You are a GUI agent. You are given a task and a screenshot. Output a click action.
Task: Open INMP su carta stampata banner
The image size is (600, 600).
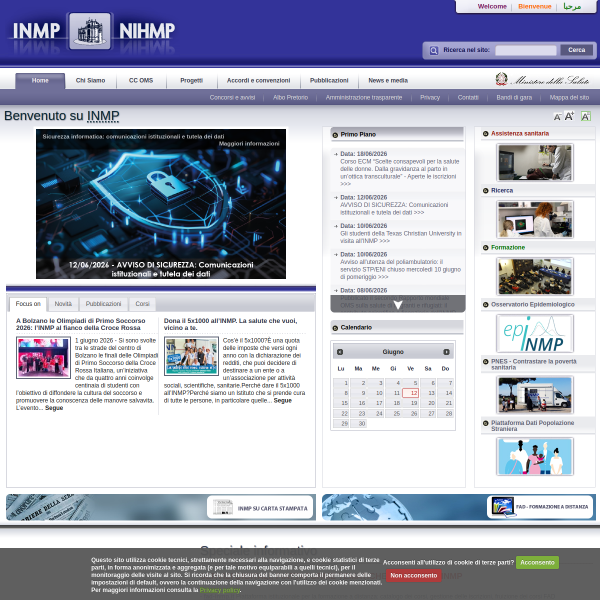tap(161, 507)
